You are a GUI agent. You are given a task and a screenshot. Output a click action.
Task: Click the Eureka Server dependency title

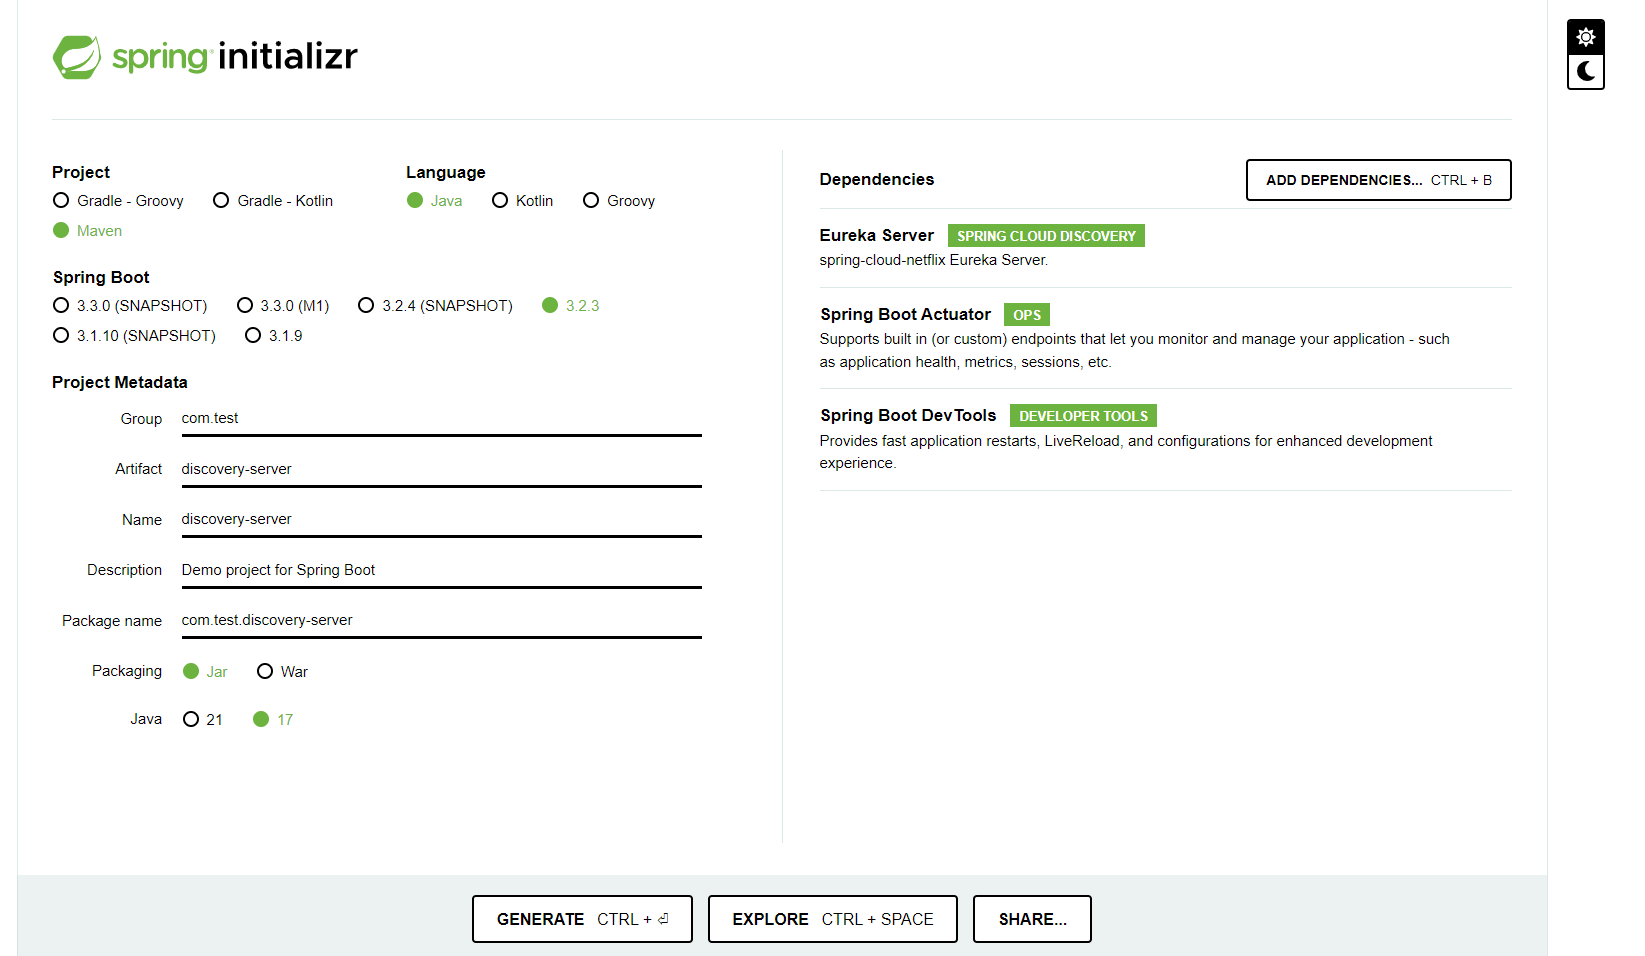[x=876, y=236]
